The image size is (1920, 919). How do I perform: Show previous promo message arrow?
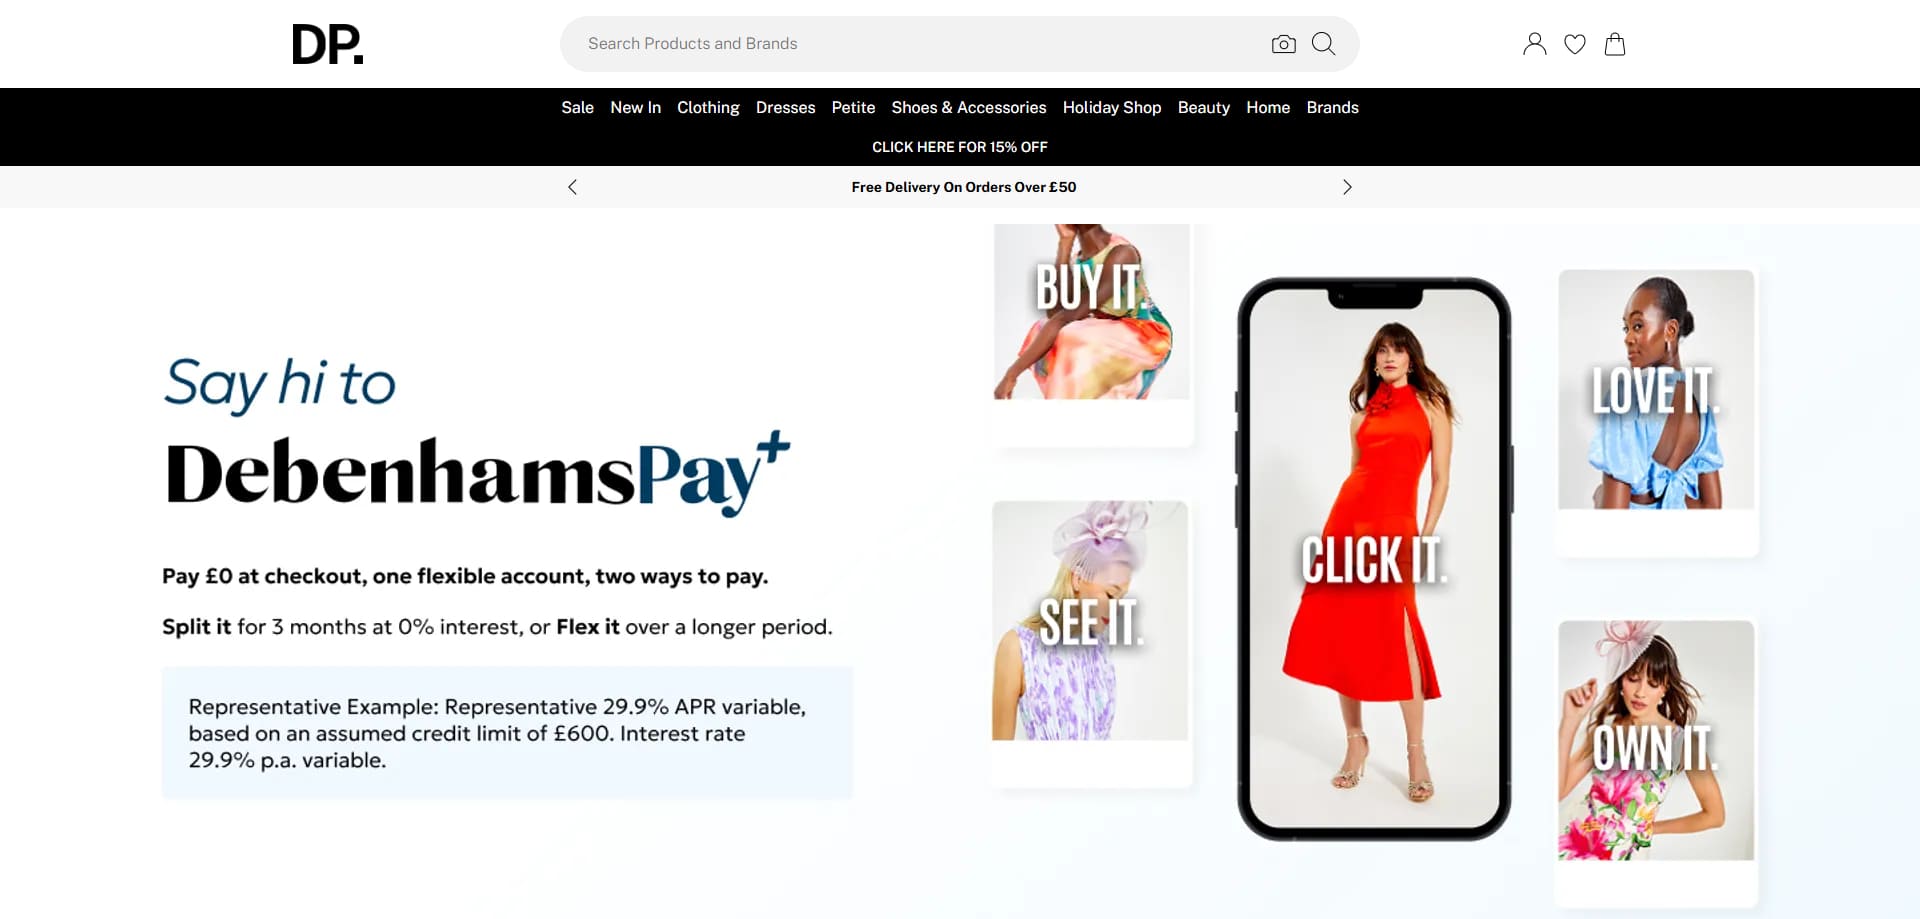coord(572,187)
